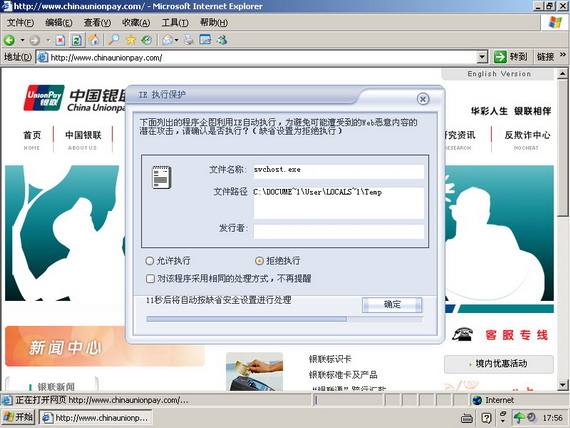The height and width of the screenshot is (428, 570).
Task: Open the 收藏(A) menu
Action: [x=136, y=23]
